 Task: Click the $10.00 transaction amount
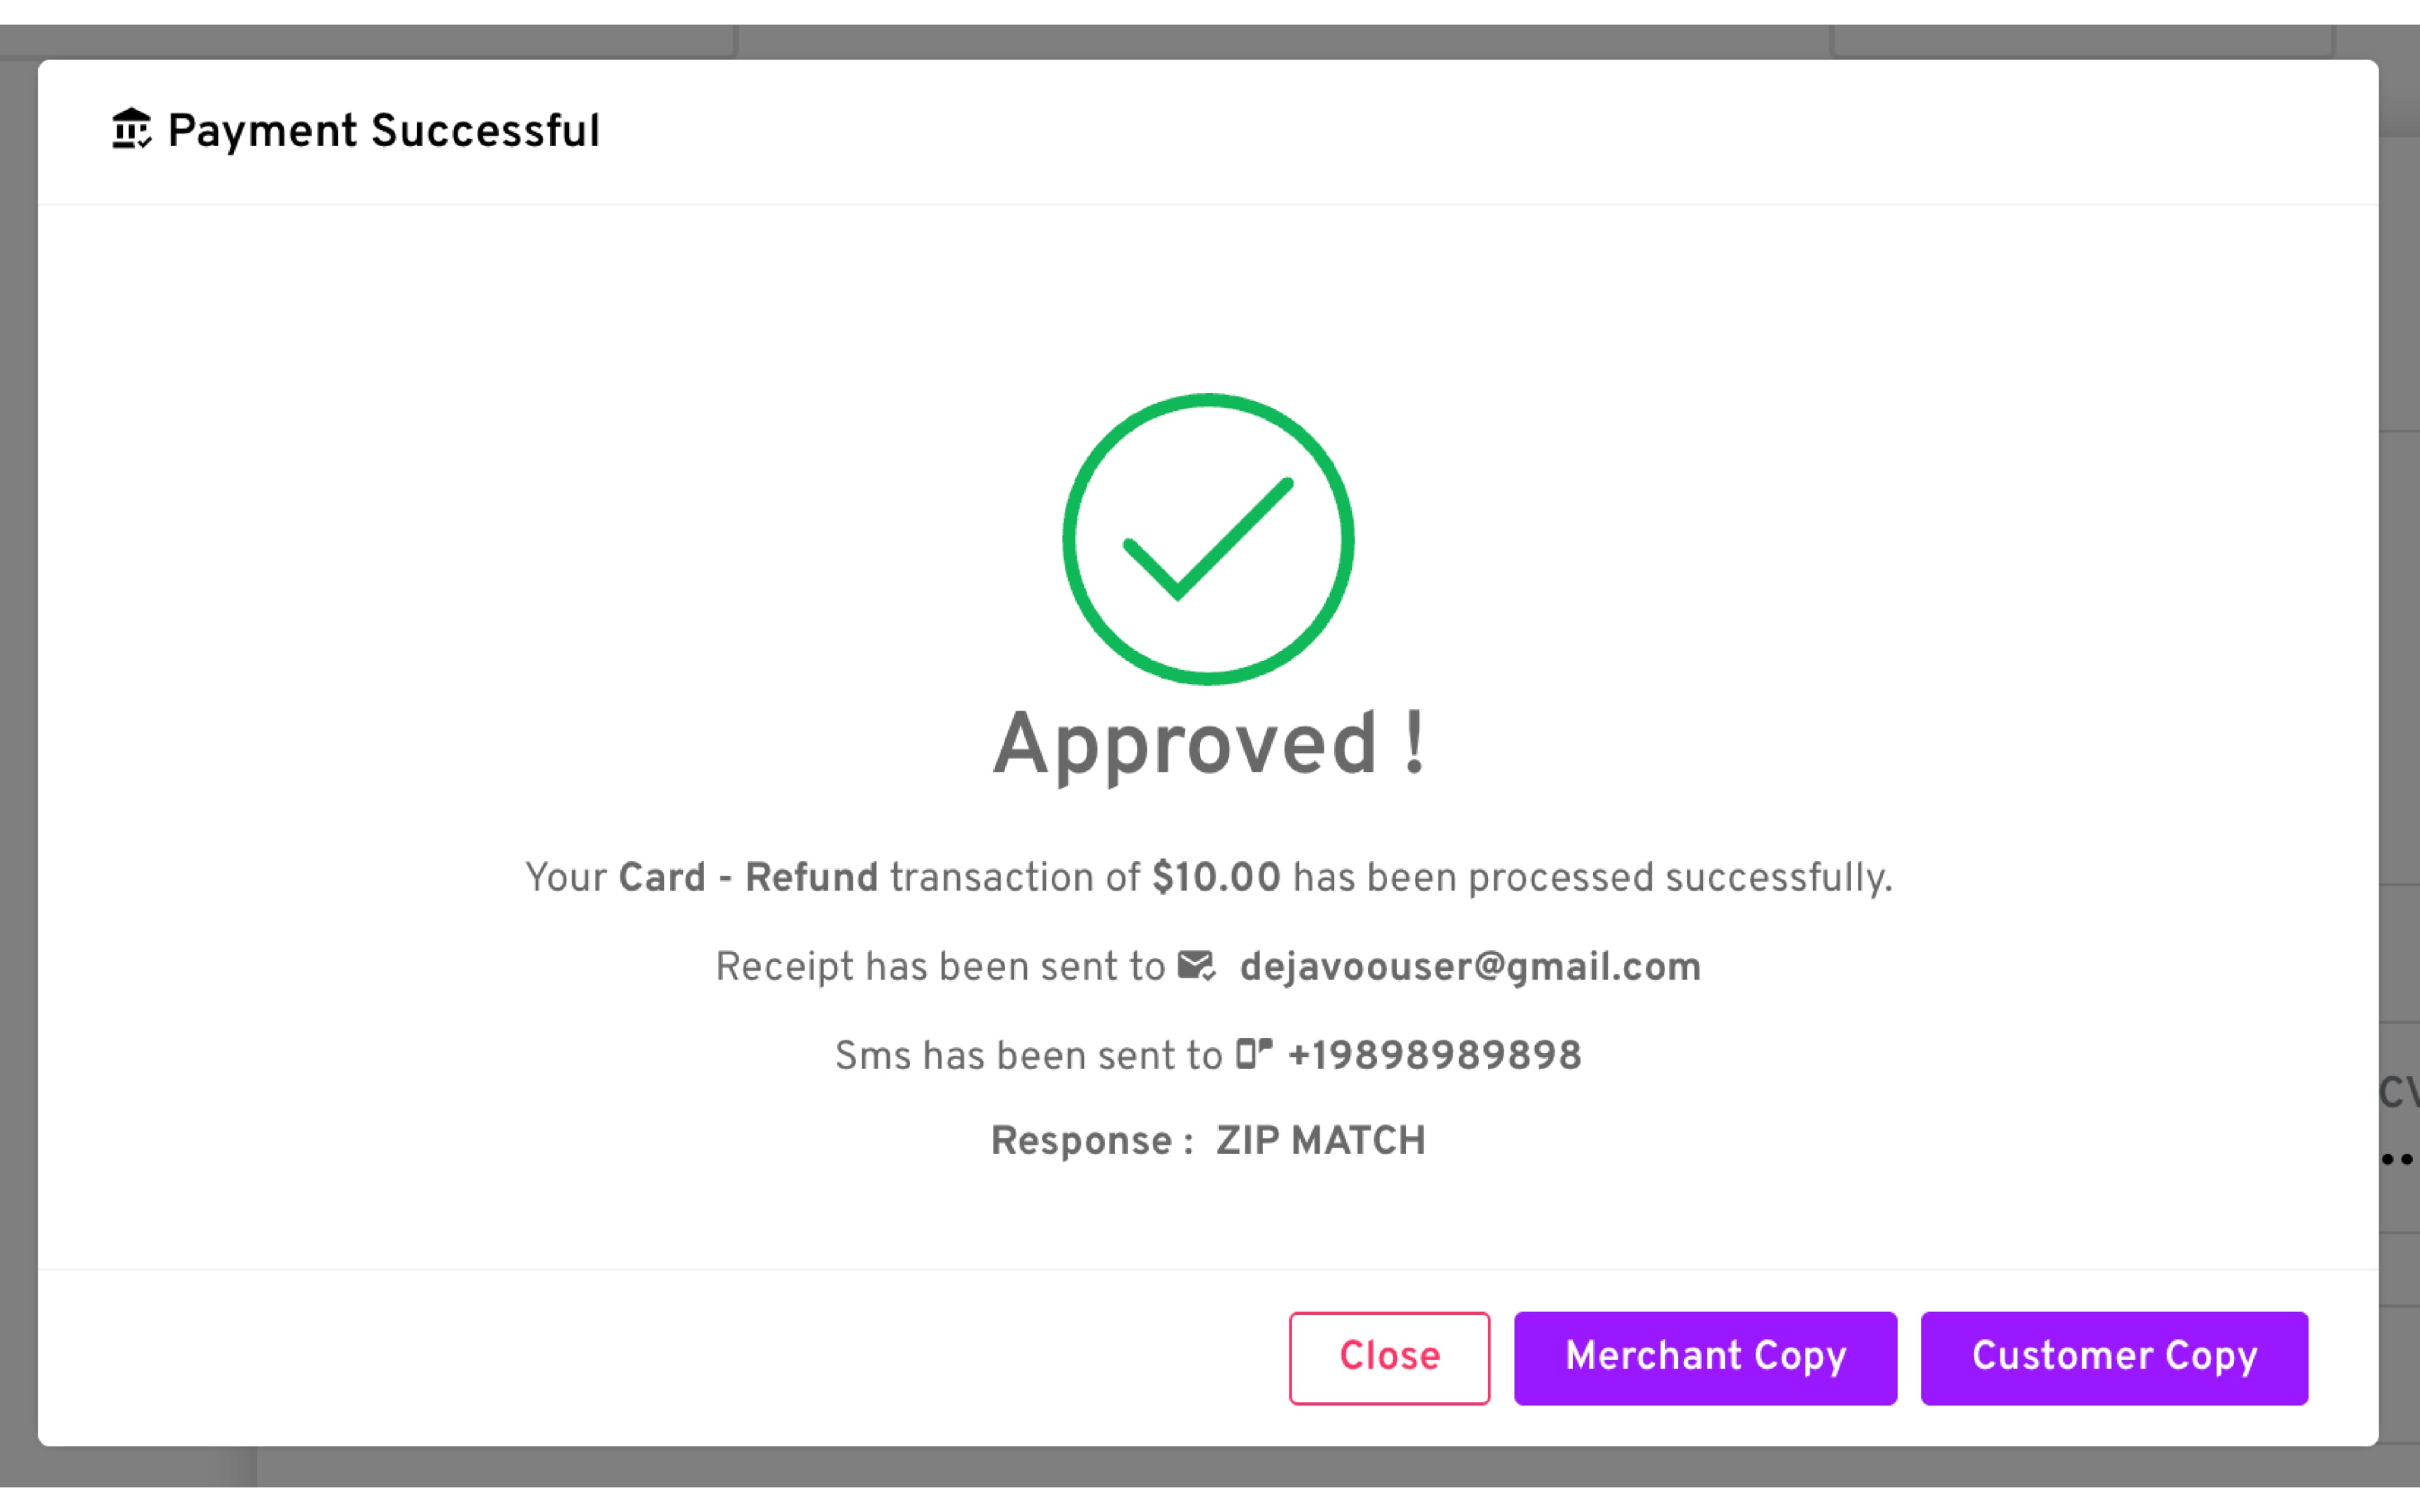(x=1215, y=878)
